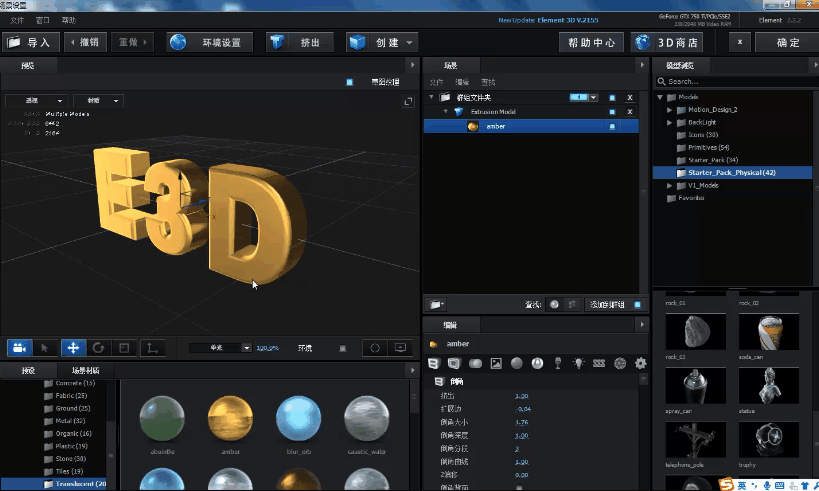Toggle checkbox on amber material row

612,126
